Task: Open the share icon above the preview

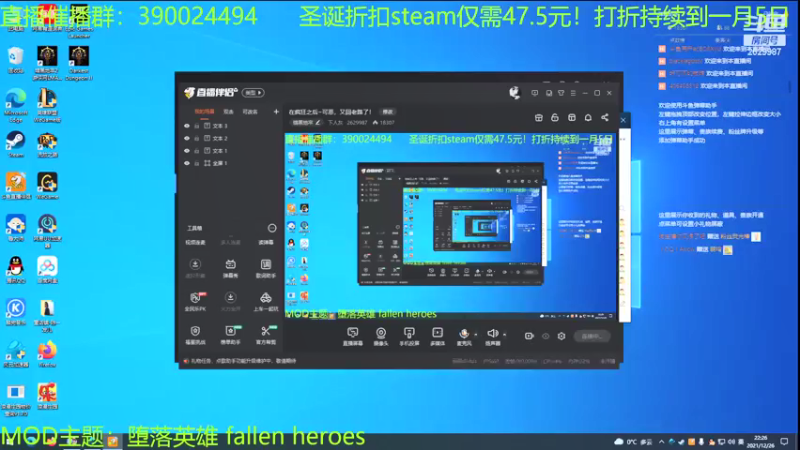Action: pyautogui.click(x=605, y=118)
